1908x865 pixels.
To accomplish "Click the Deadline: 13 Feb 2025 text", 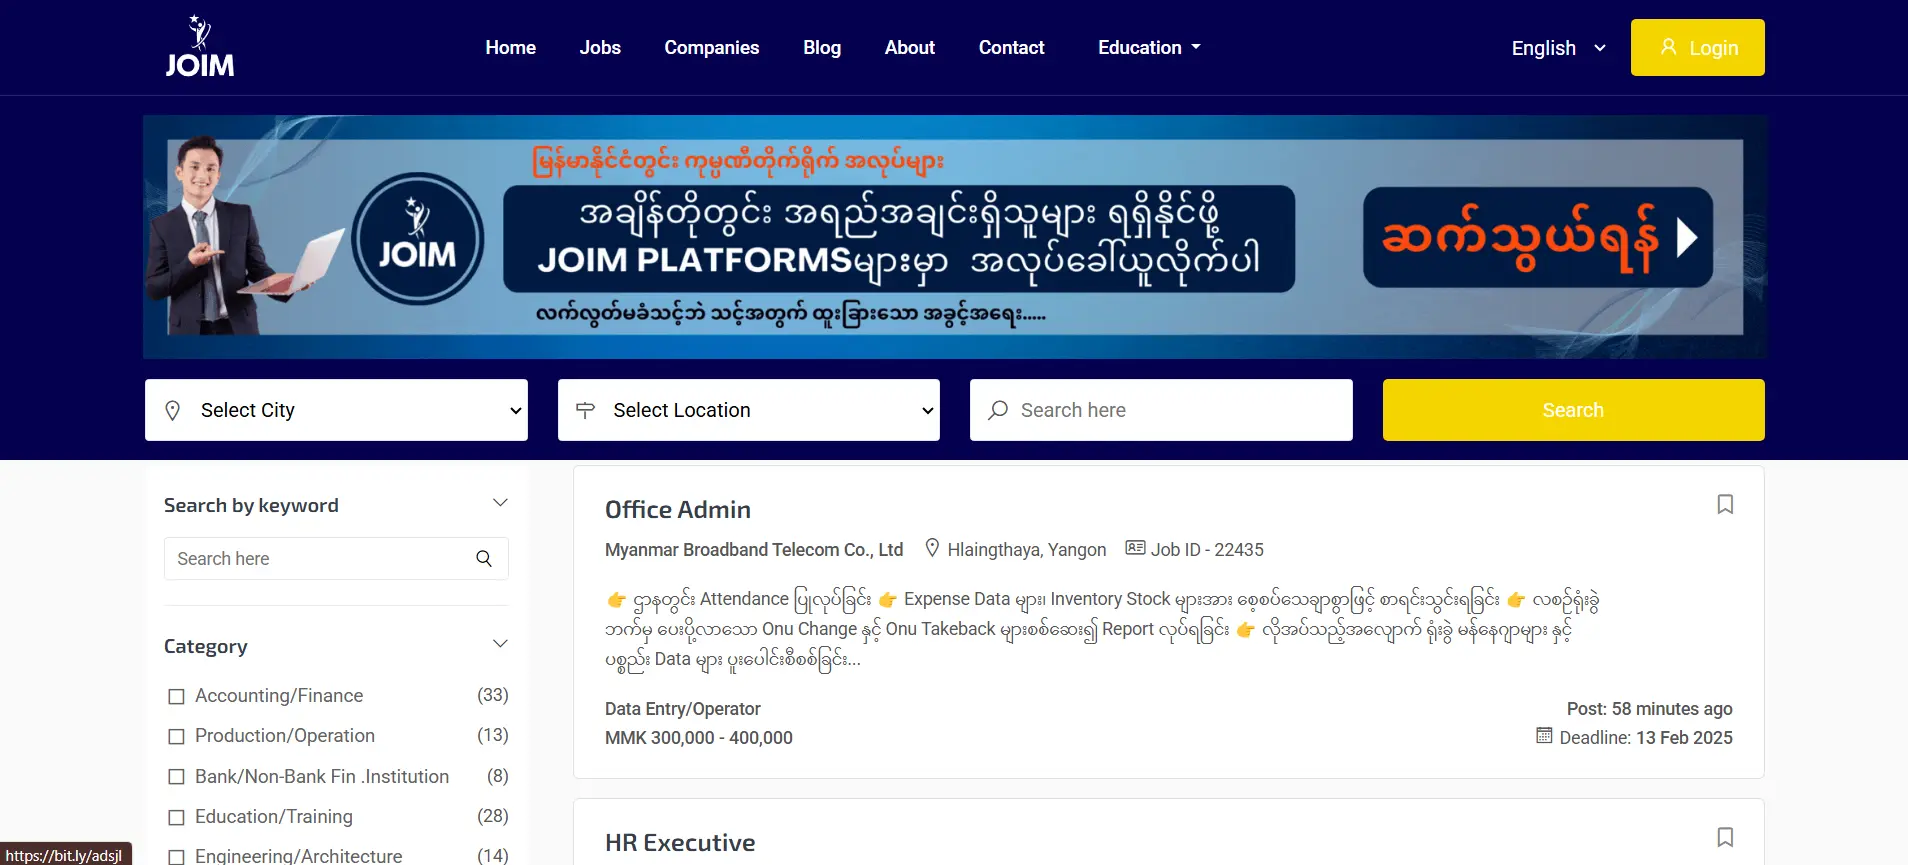I will pyautogui.click(x=1646, y=737).
